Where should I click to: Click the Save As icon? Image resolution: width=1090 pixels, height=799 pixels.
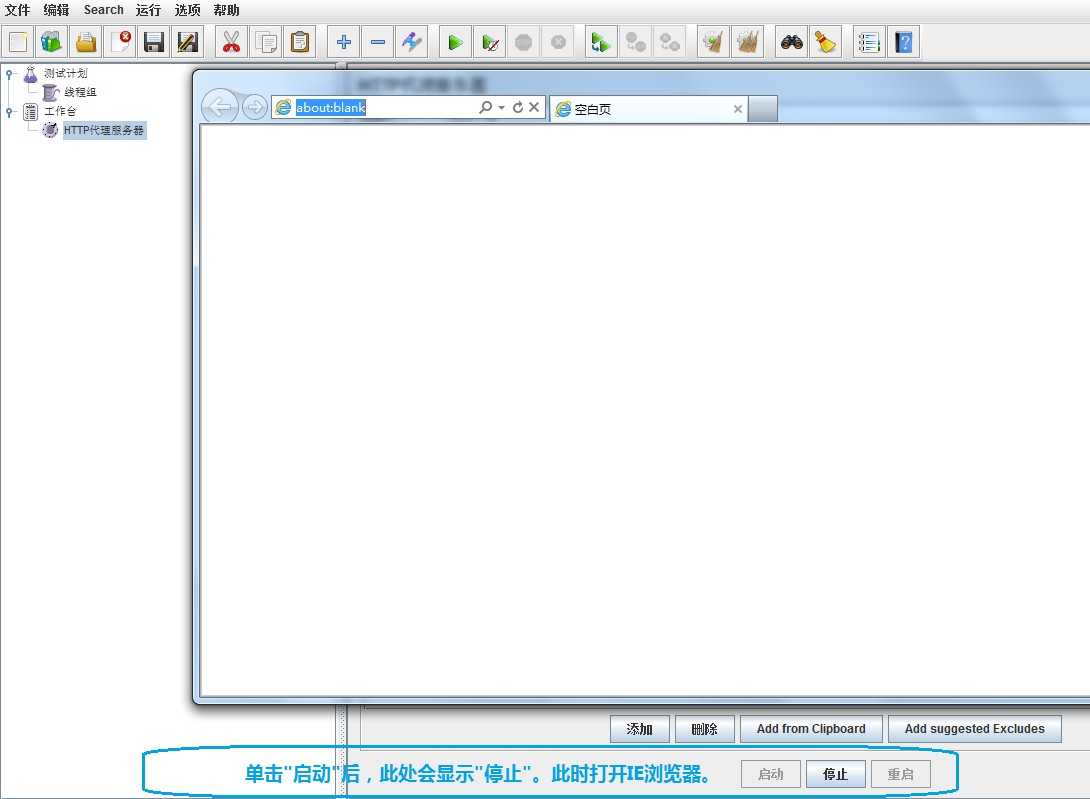click(x=187, y=42)
